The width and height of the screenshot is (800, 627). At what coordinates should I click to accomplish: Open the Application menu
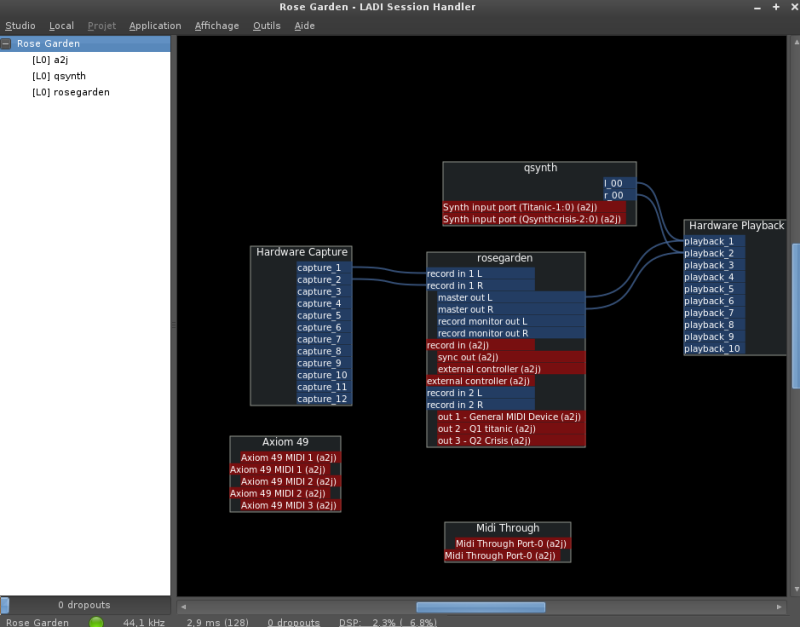[x=155, y=26]
